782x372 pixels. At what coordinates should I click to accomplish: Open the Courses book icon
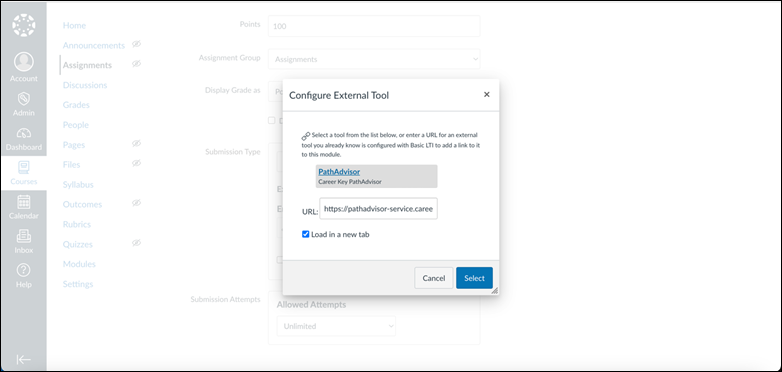click(x=23, y=167)
